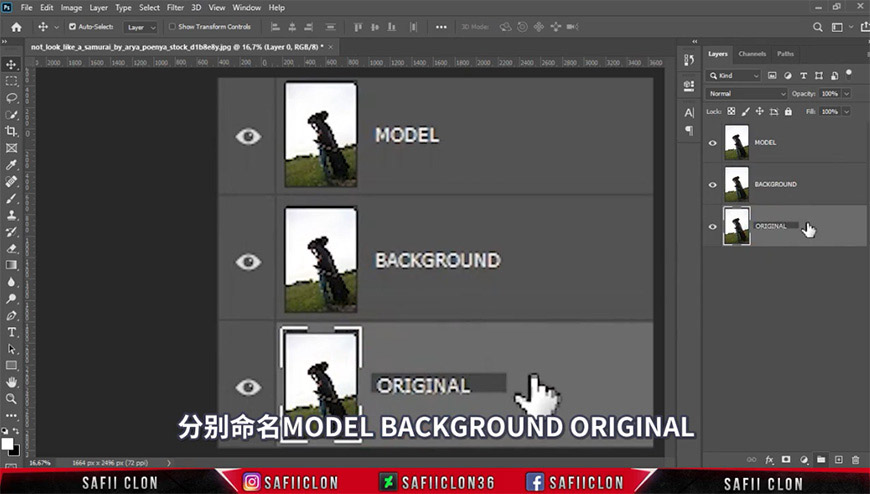
Task: Create a new layer group
Action: [821, 460]
